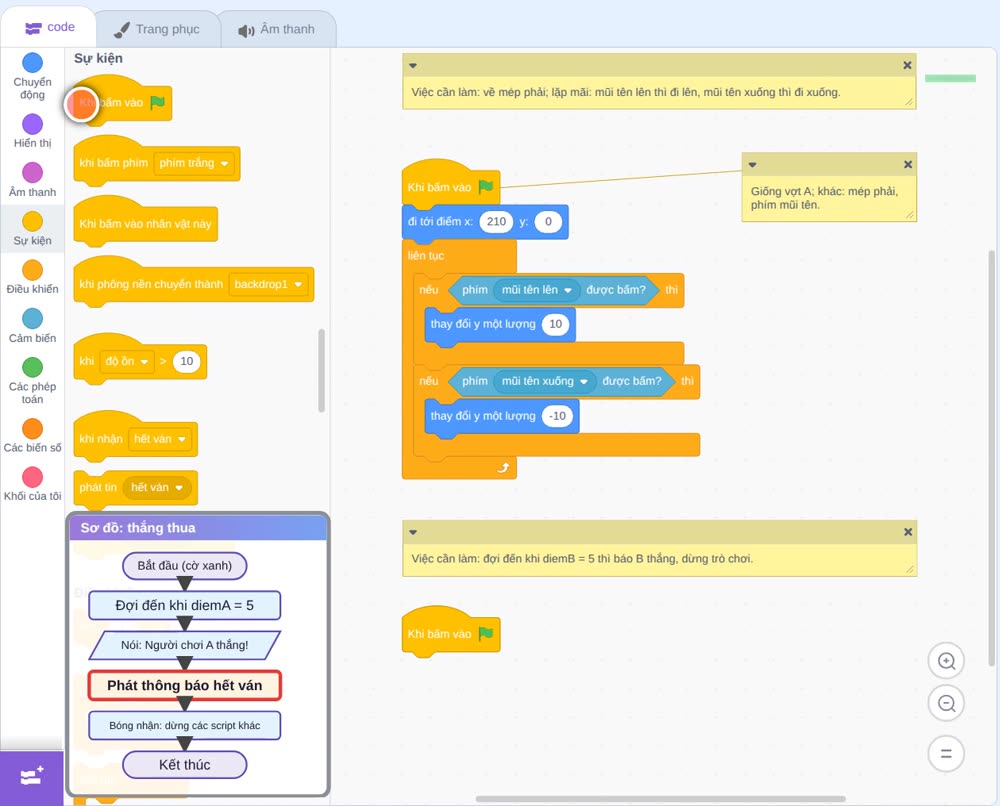Viewport: 1000px width, 806px height.
Task: Collapse the 'diemB = 5' comment
Action: click(x=413, y=532)
